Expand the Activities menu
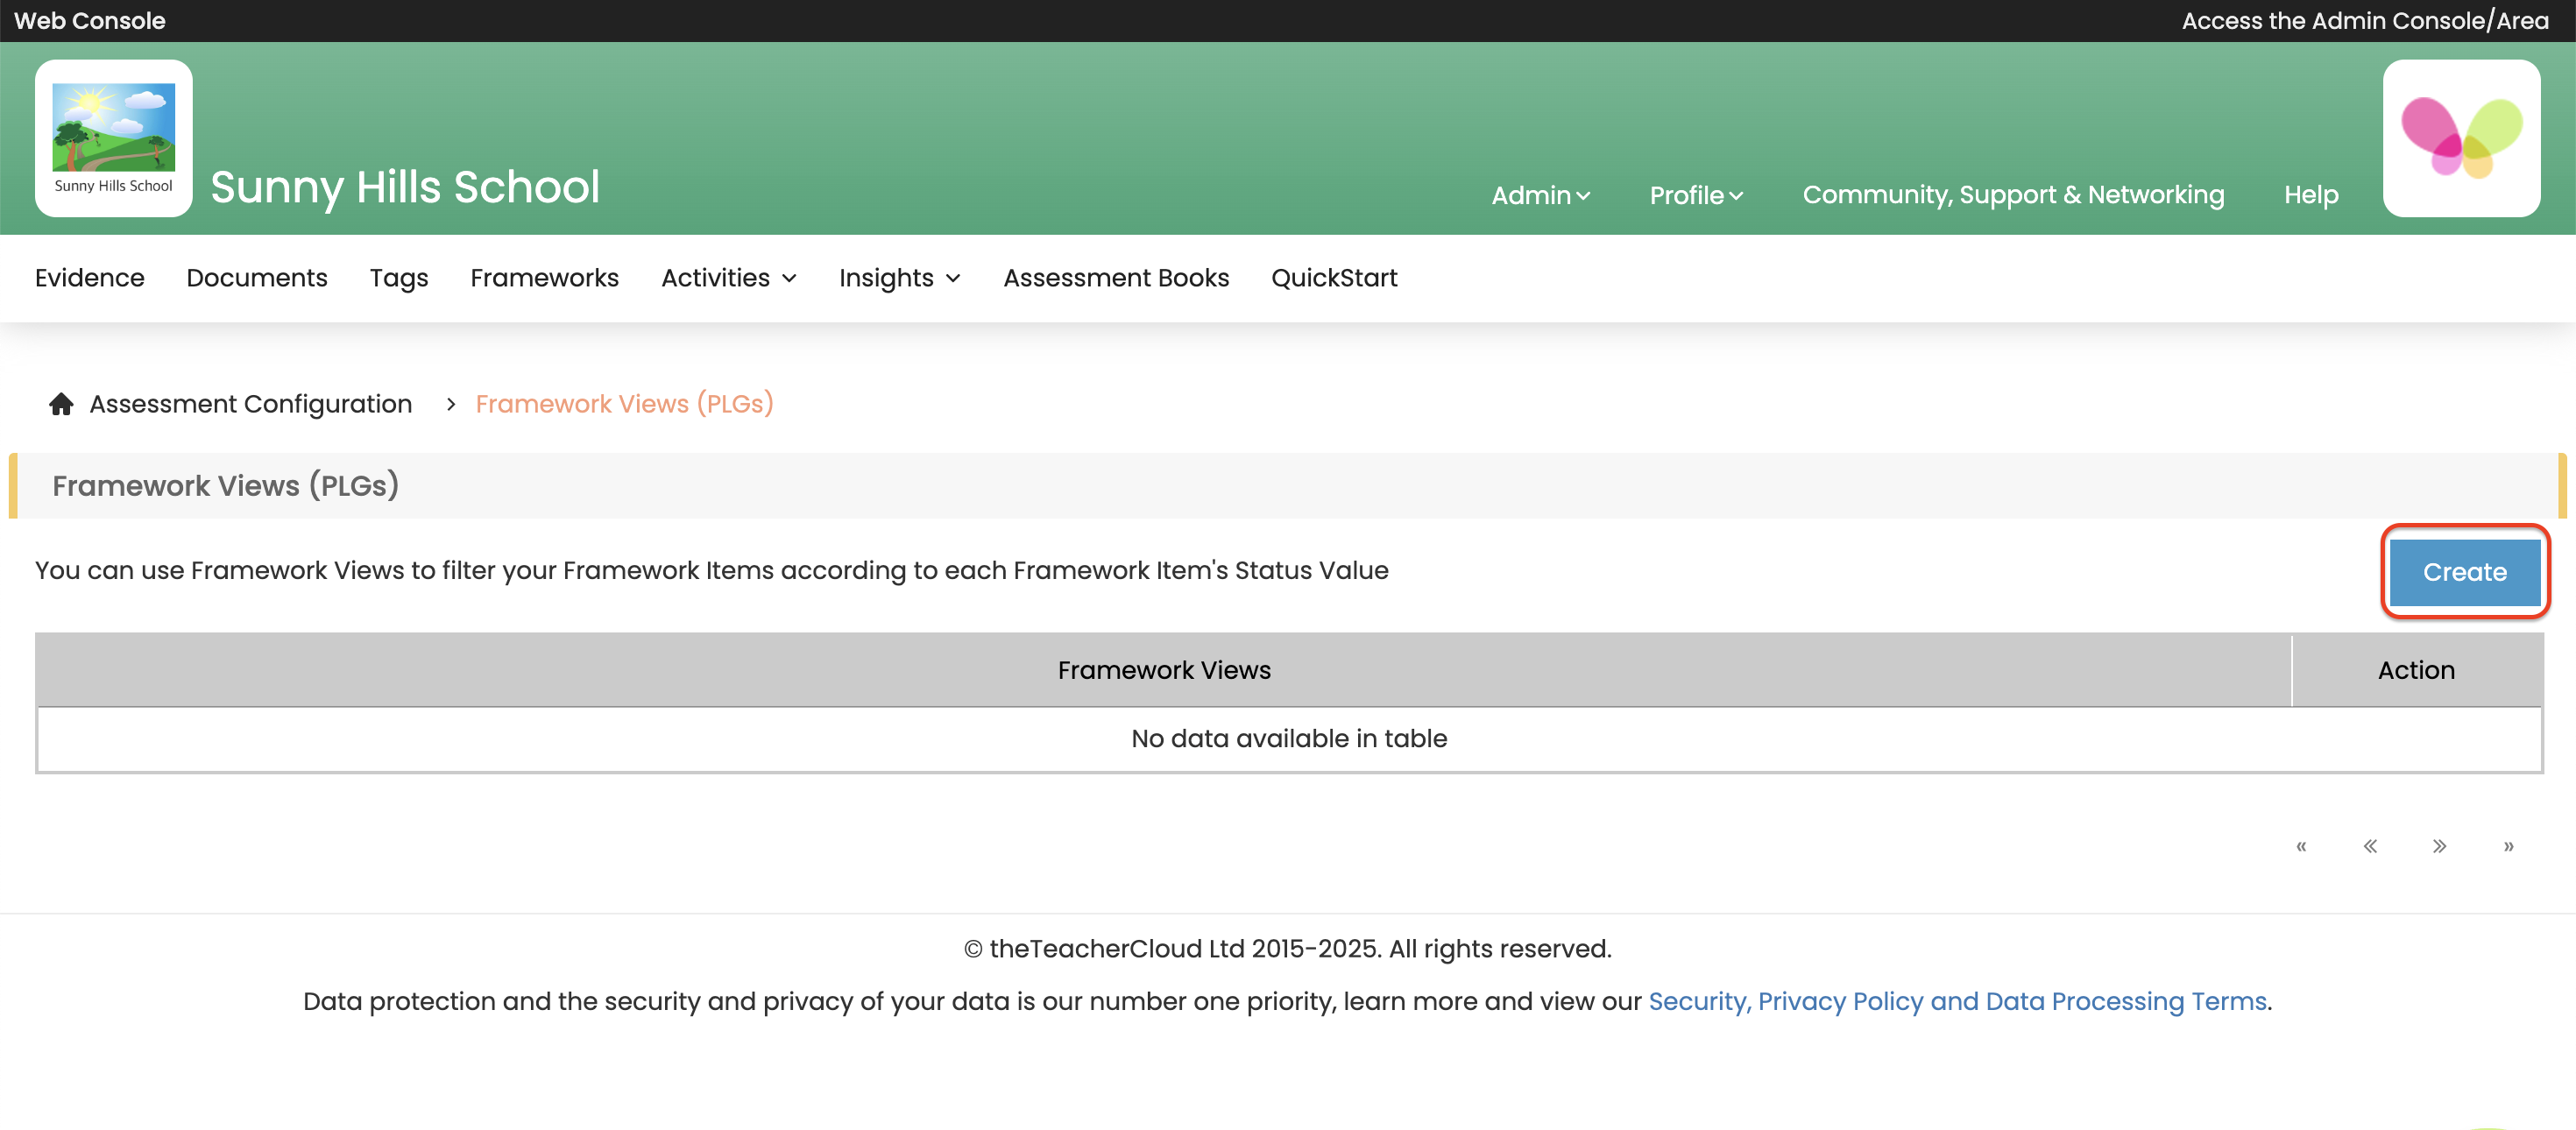Screen dimensions: 2576x1130 [x=729, y=278]
